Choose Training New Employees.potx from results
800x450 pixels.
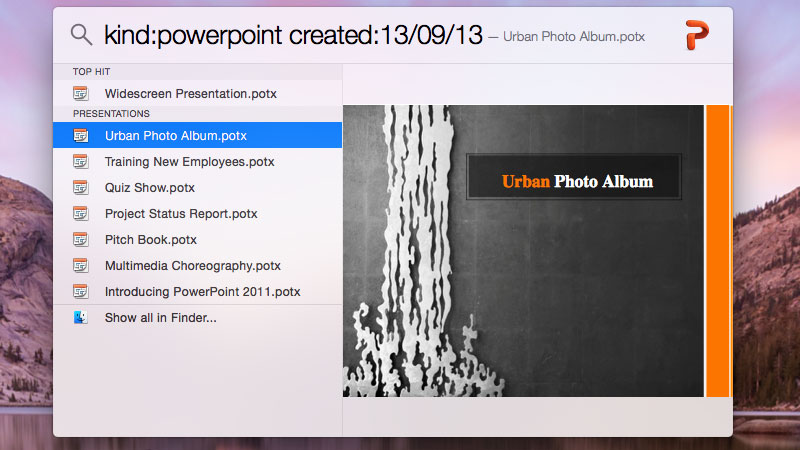[x=189, y=162]
